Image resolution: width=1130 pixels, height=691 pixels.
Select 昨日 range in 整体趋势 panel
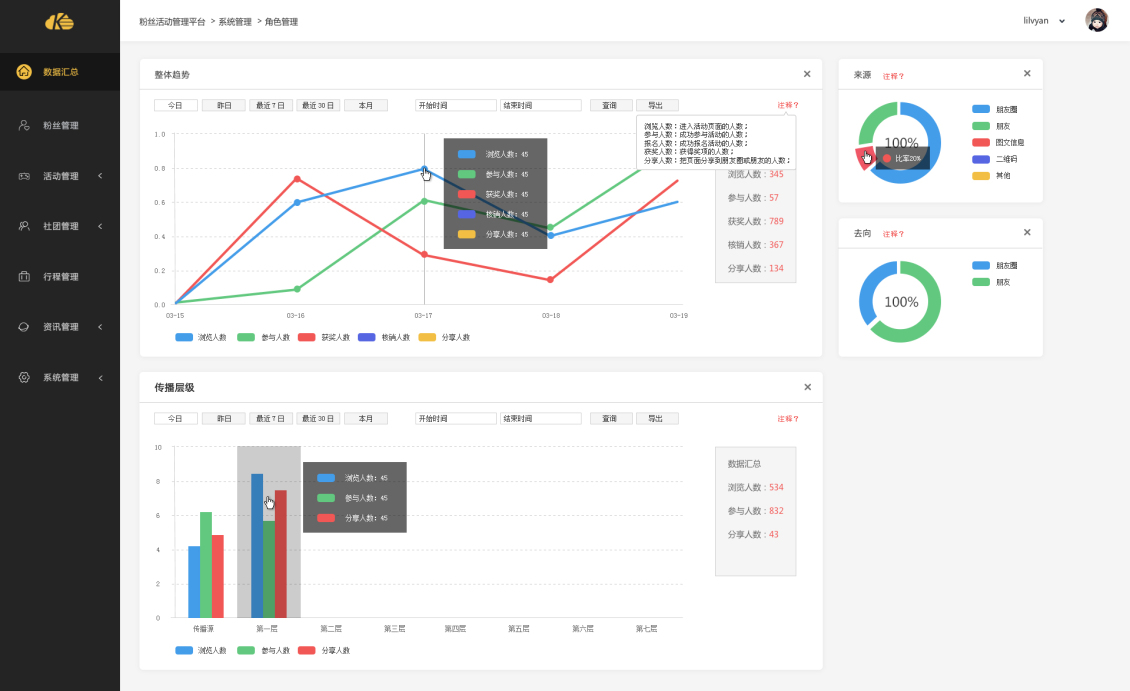223,105
